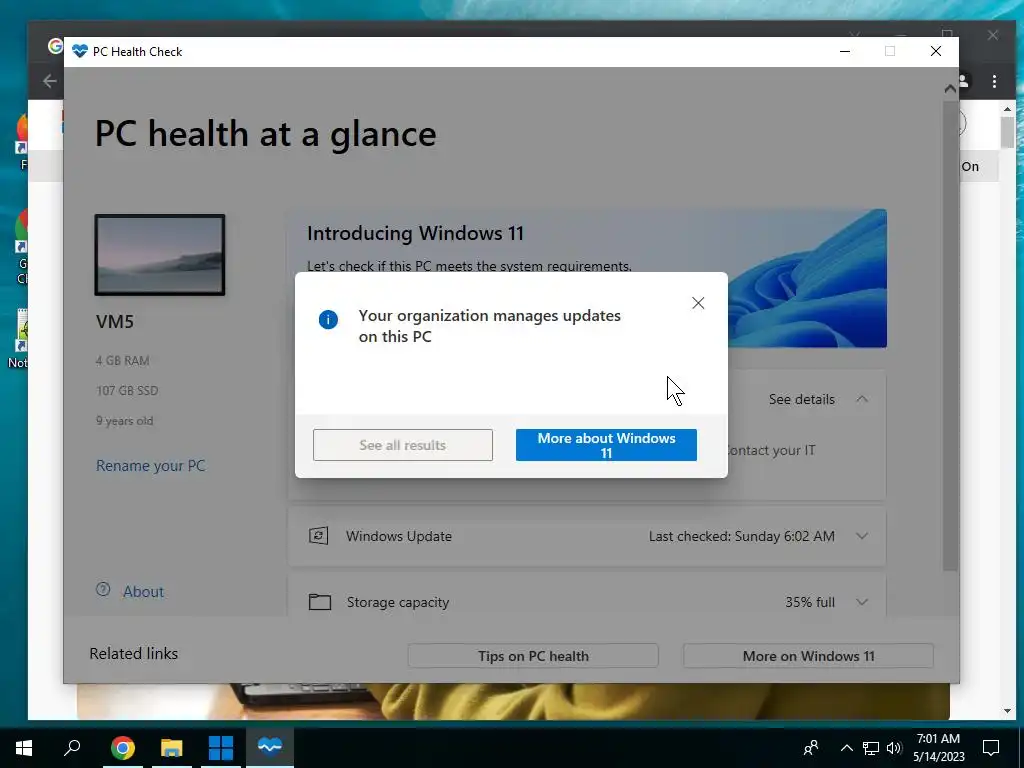Show hidden system tray icons

pos(846,748)
